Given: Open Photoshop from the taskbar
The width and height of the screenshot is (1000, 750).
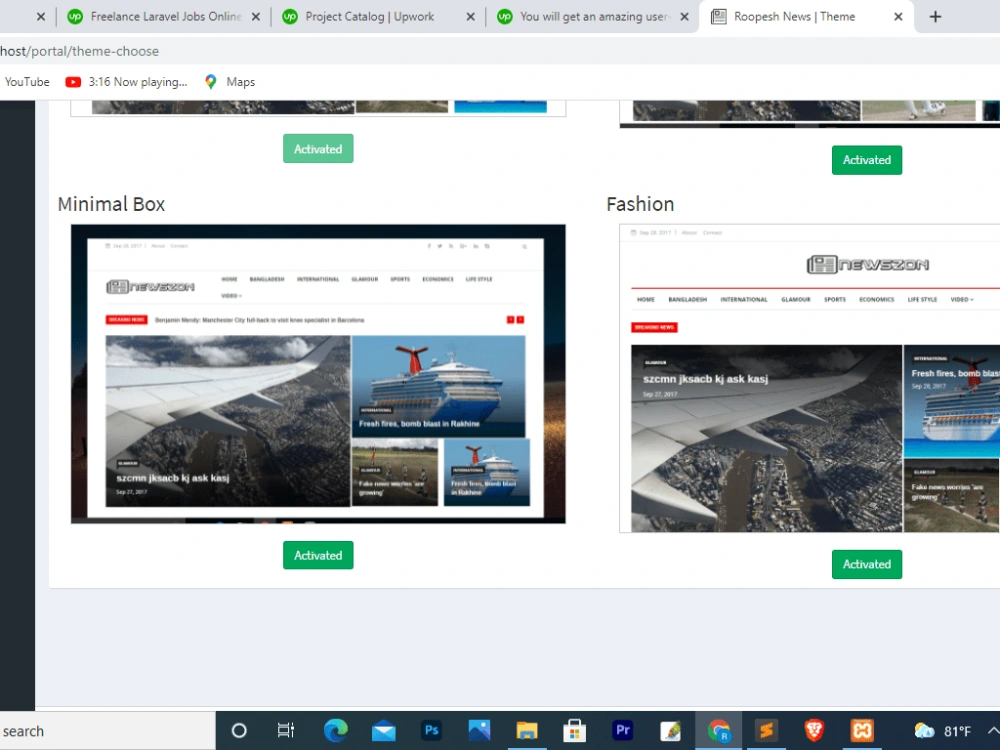Looking at the screenshot, I should pos(431,731).
